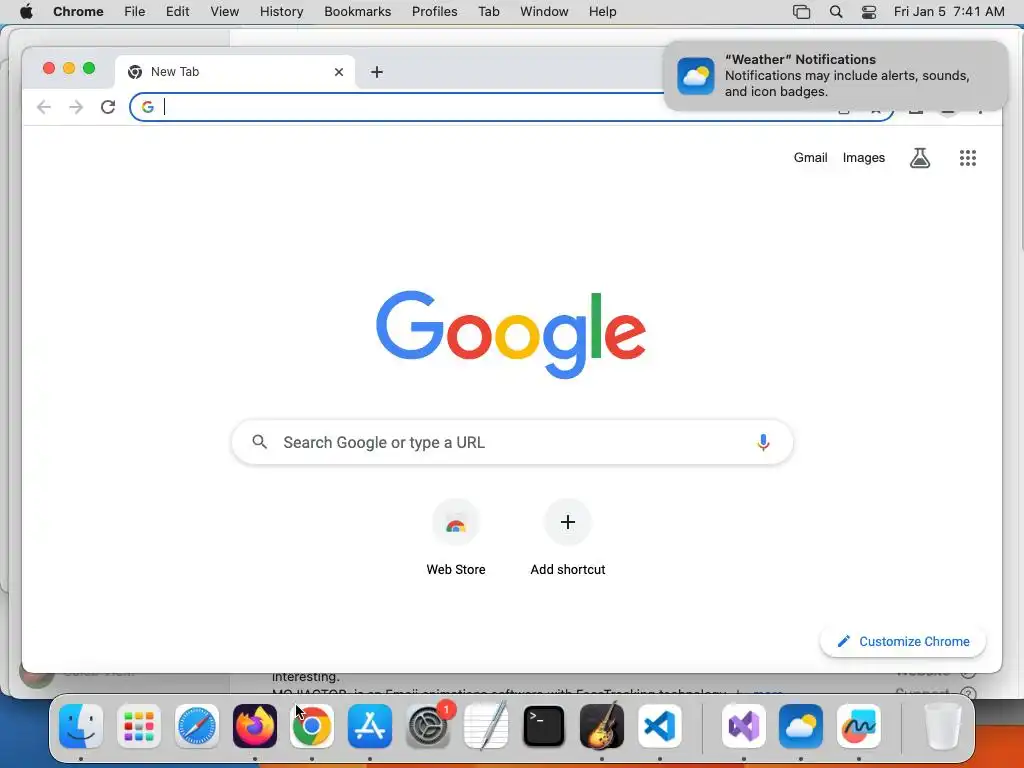Click Customize Chrome button

point(903,641)
